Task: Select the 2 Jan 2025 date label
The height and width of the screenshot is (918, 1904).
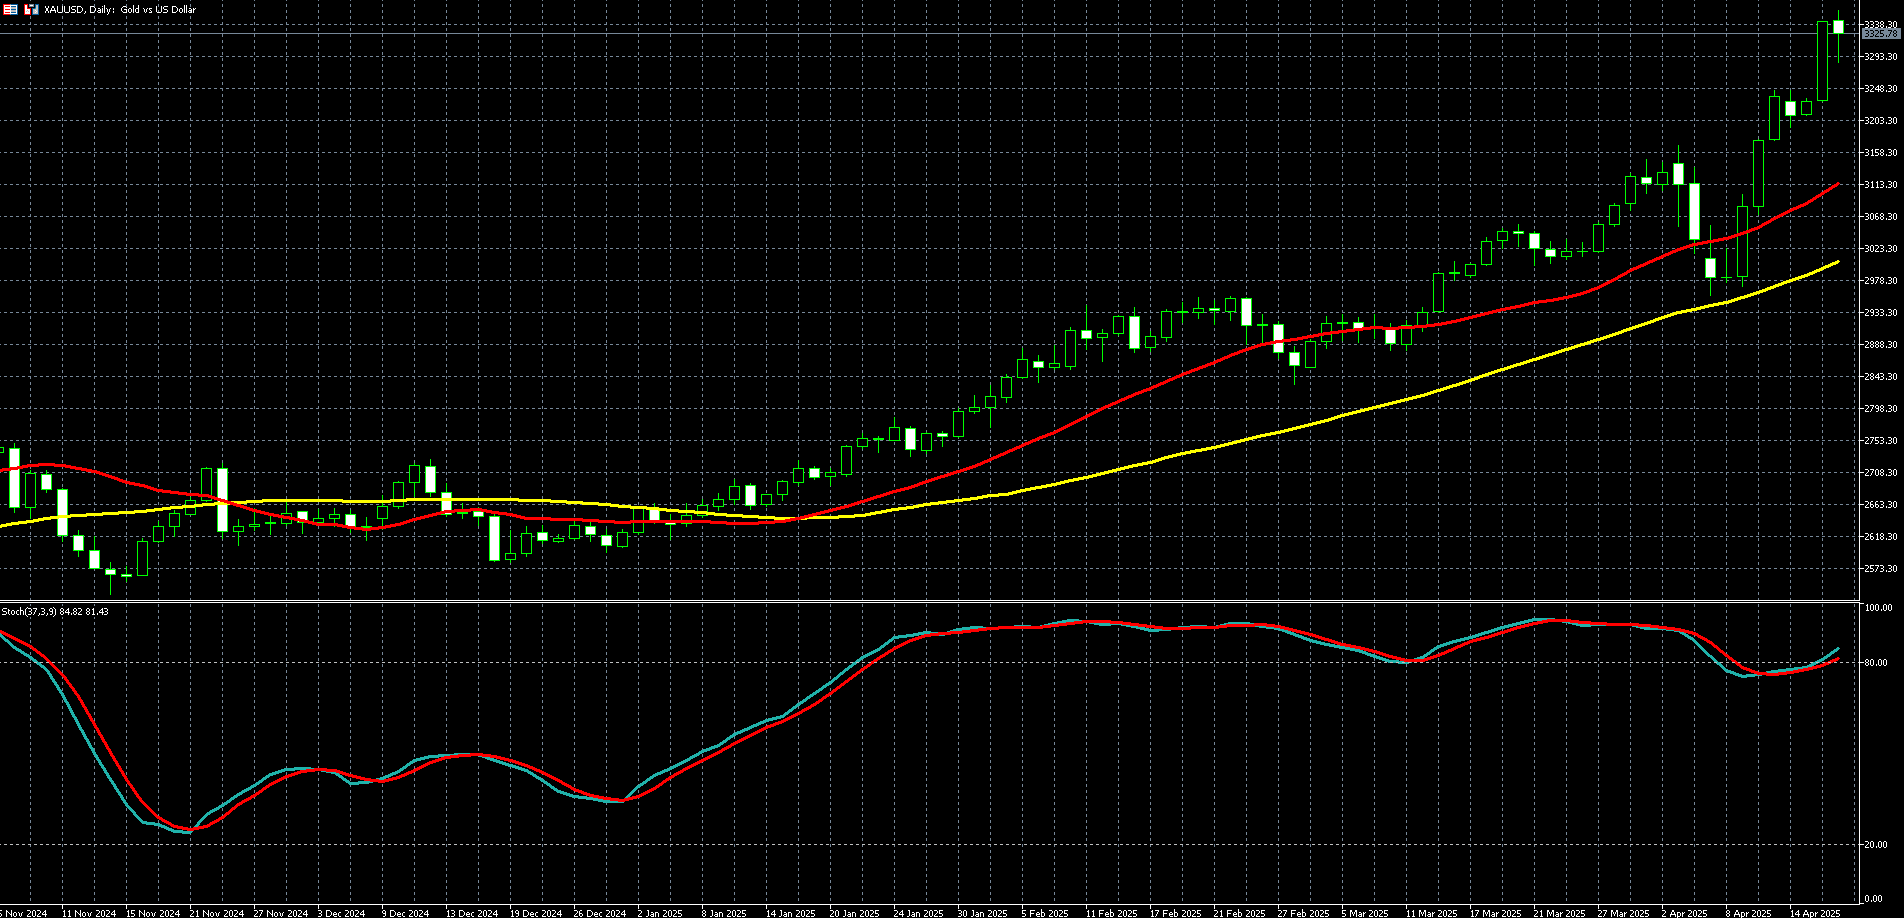Action: [x=659, y=913]
